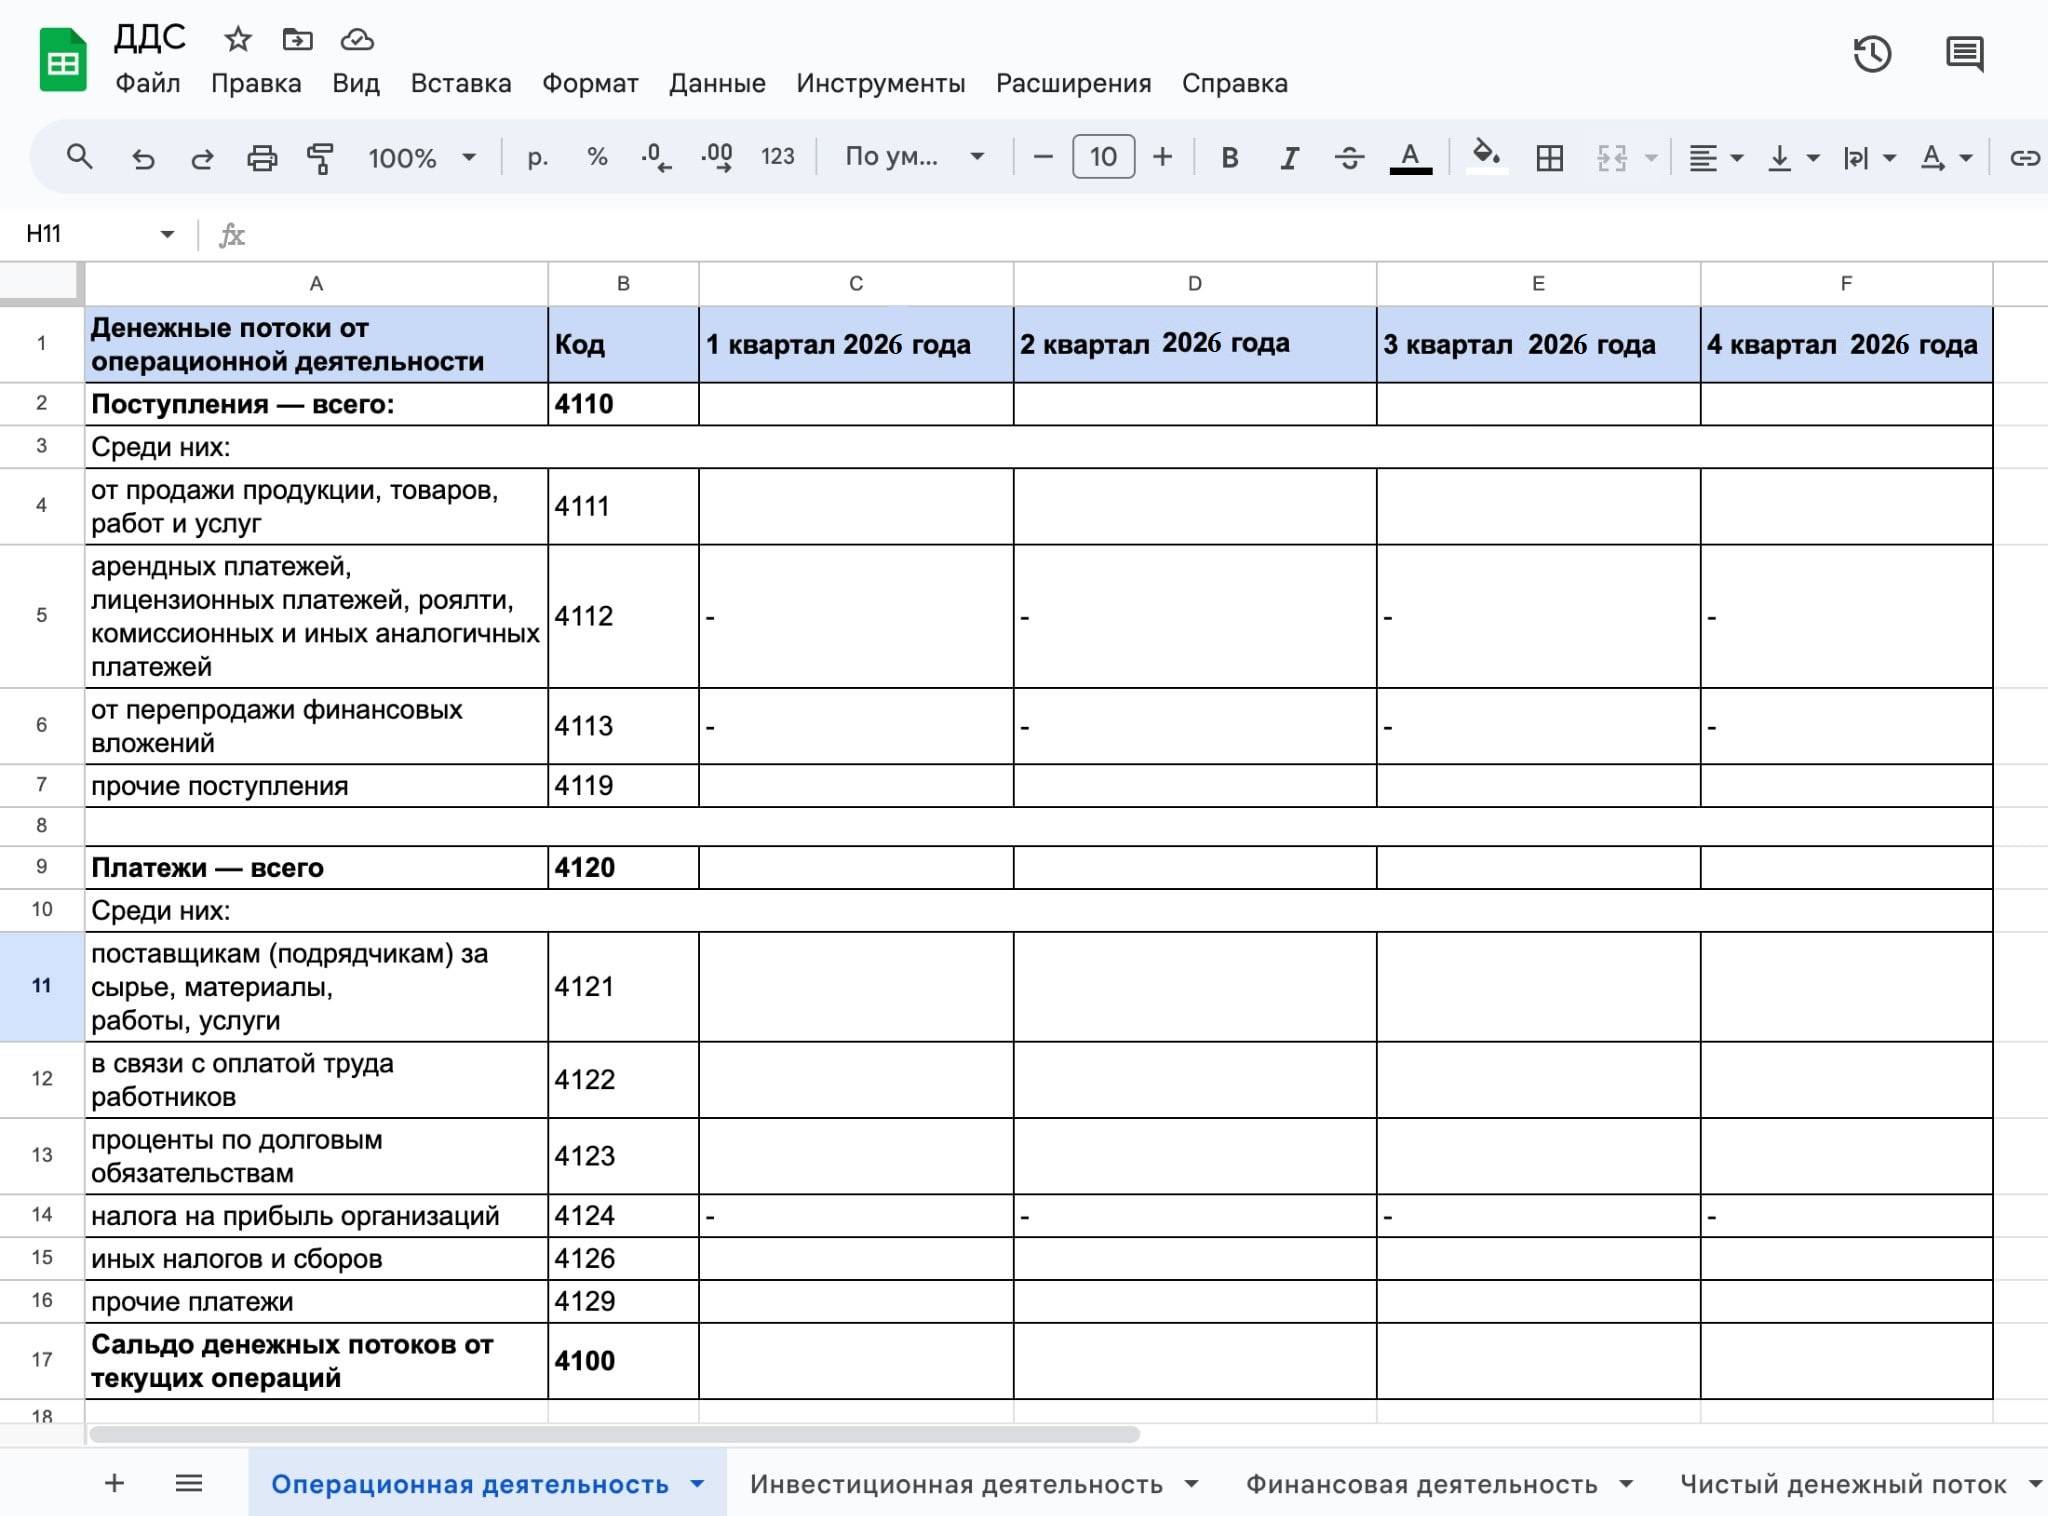Star the ДДС document
Viewport: 2048px width, 1516px height.
pyautogui.click(x=237, y=39)
